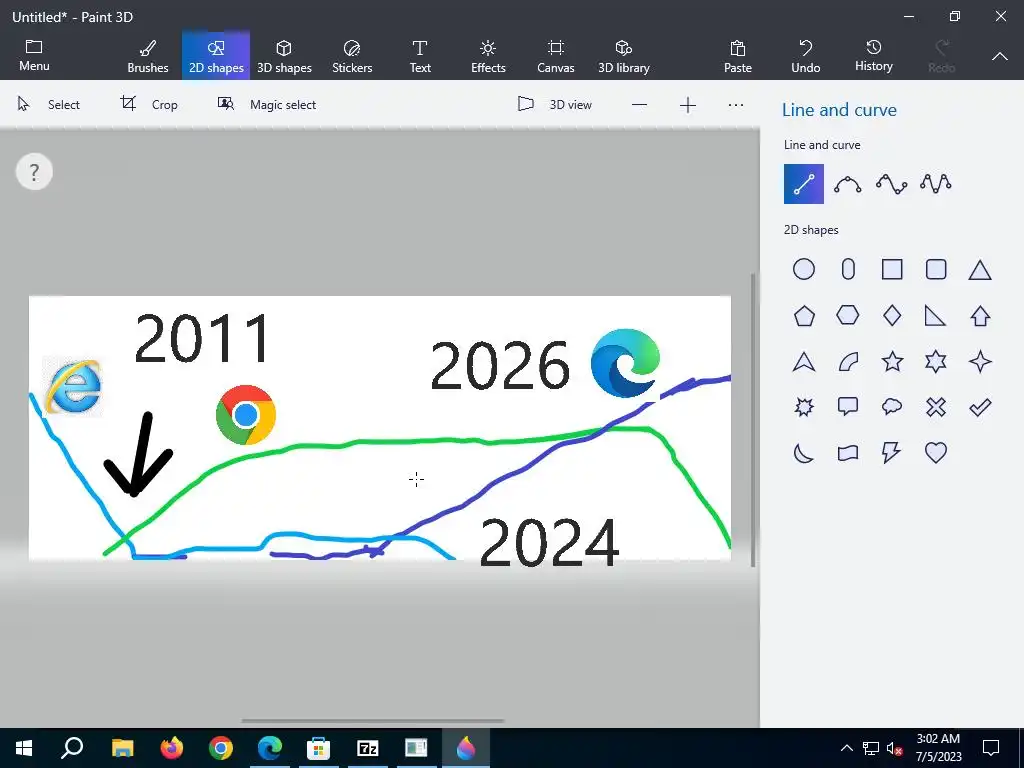Open the Effects tab
This screenshot has height=768, width=1024.
click(488, 55)
